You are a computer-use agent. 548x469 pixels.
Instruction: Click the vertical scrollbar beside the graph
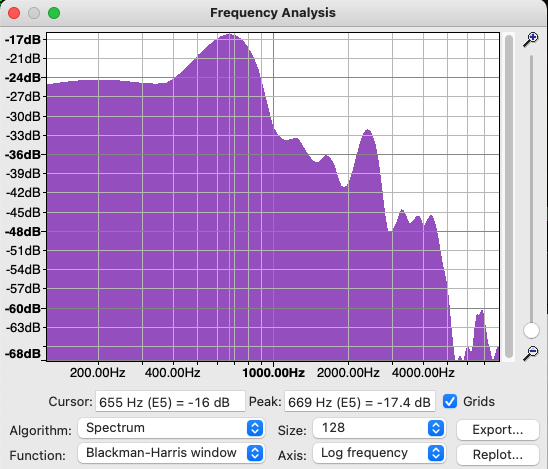tap(509, 196)
